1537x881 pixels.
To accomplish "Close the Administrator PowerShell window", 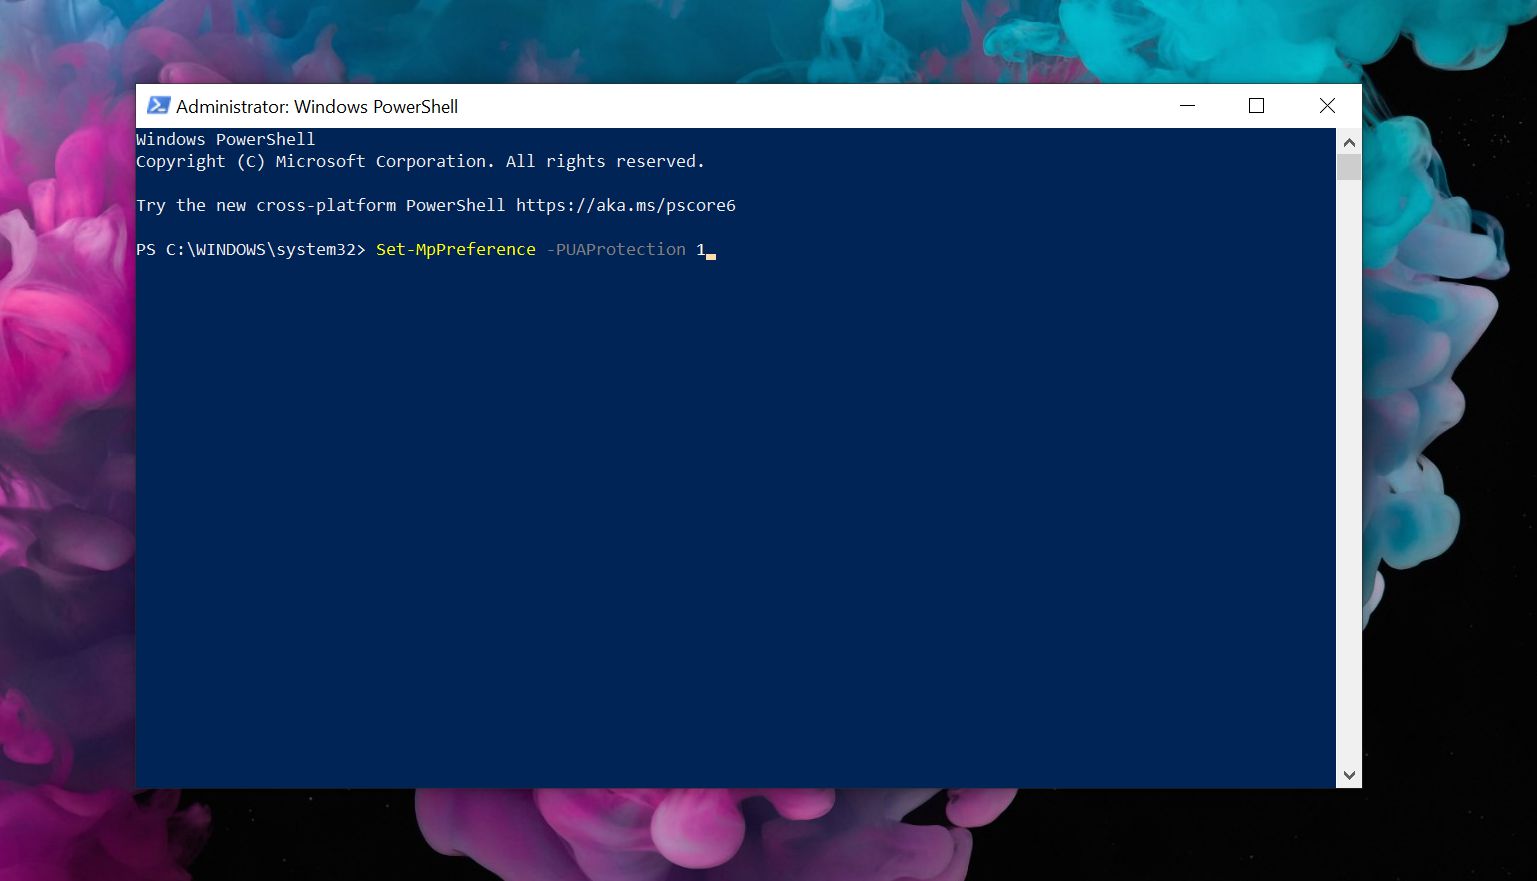I will (1327, 106).
